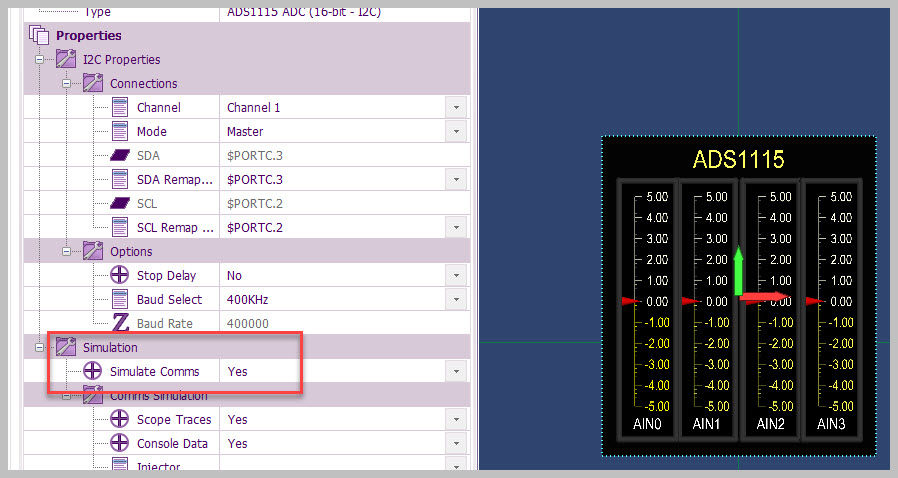Image resolution: width=898 pixels, height=478 pixels.
Task: Click the Options folder wrench icon
Action: [93, 251]
